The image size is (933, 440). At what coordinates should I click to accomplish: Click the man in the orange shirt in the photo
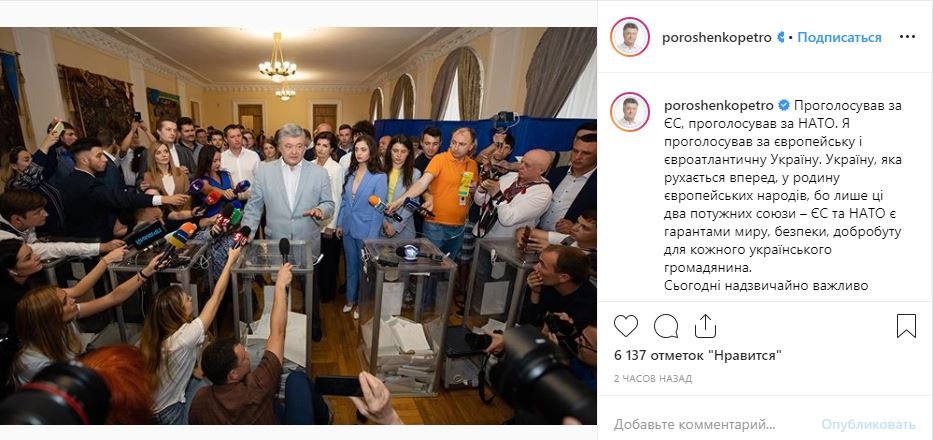click(x=449, y=191)
